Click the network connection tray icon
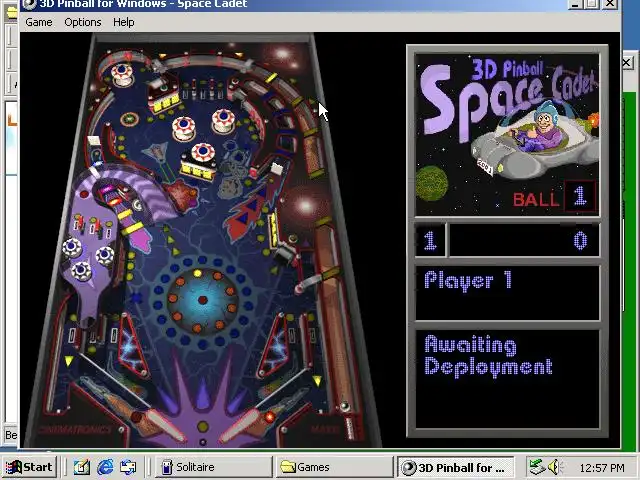The width and height of the screenshot is (640, 480). (x=537, y=467)
